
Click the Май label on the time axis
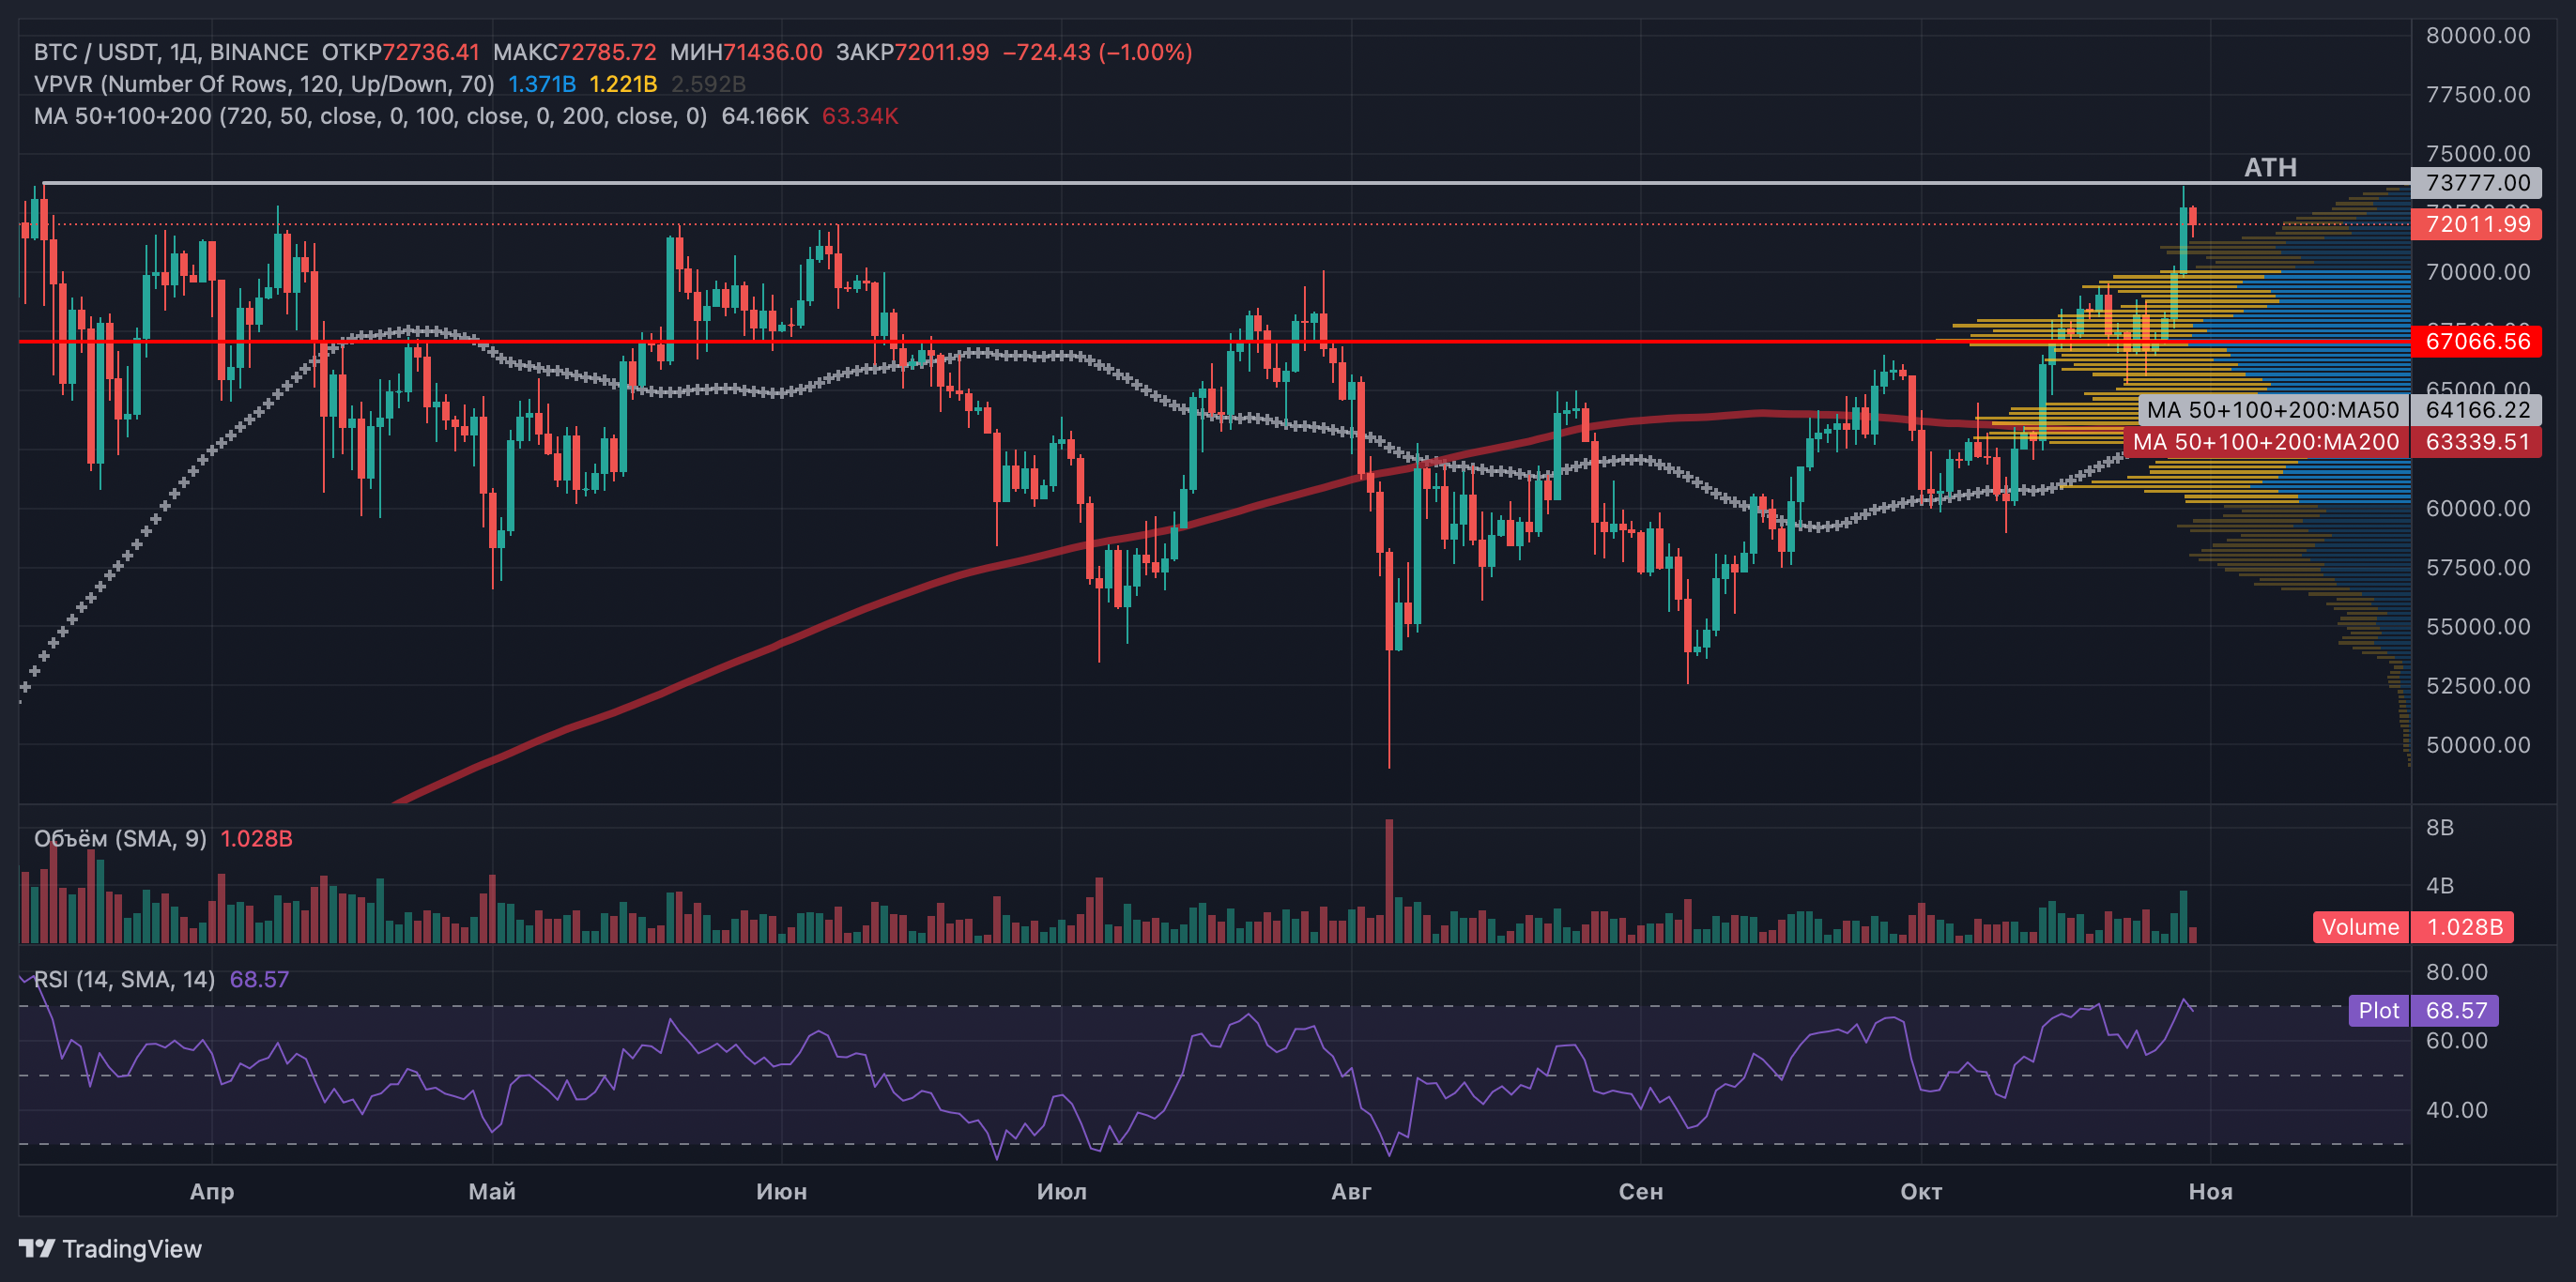[492, 1191]
